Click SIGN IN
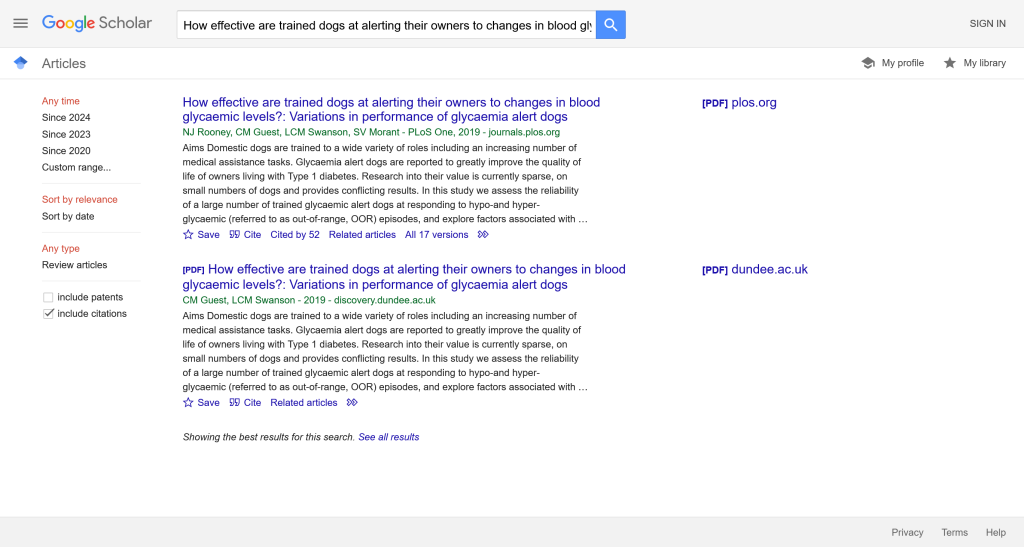Screen dimensions: 1024x547 point(987,23)
